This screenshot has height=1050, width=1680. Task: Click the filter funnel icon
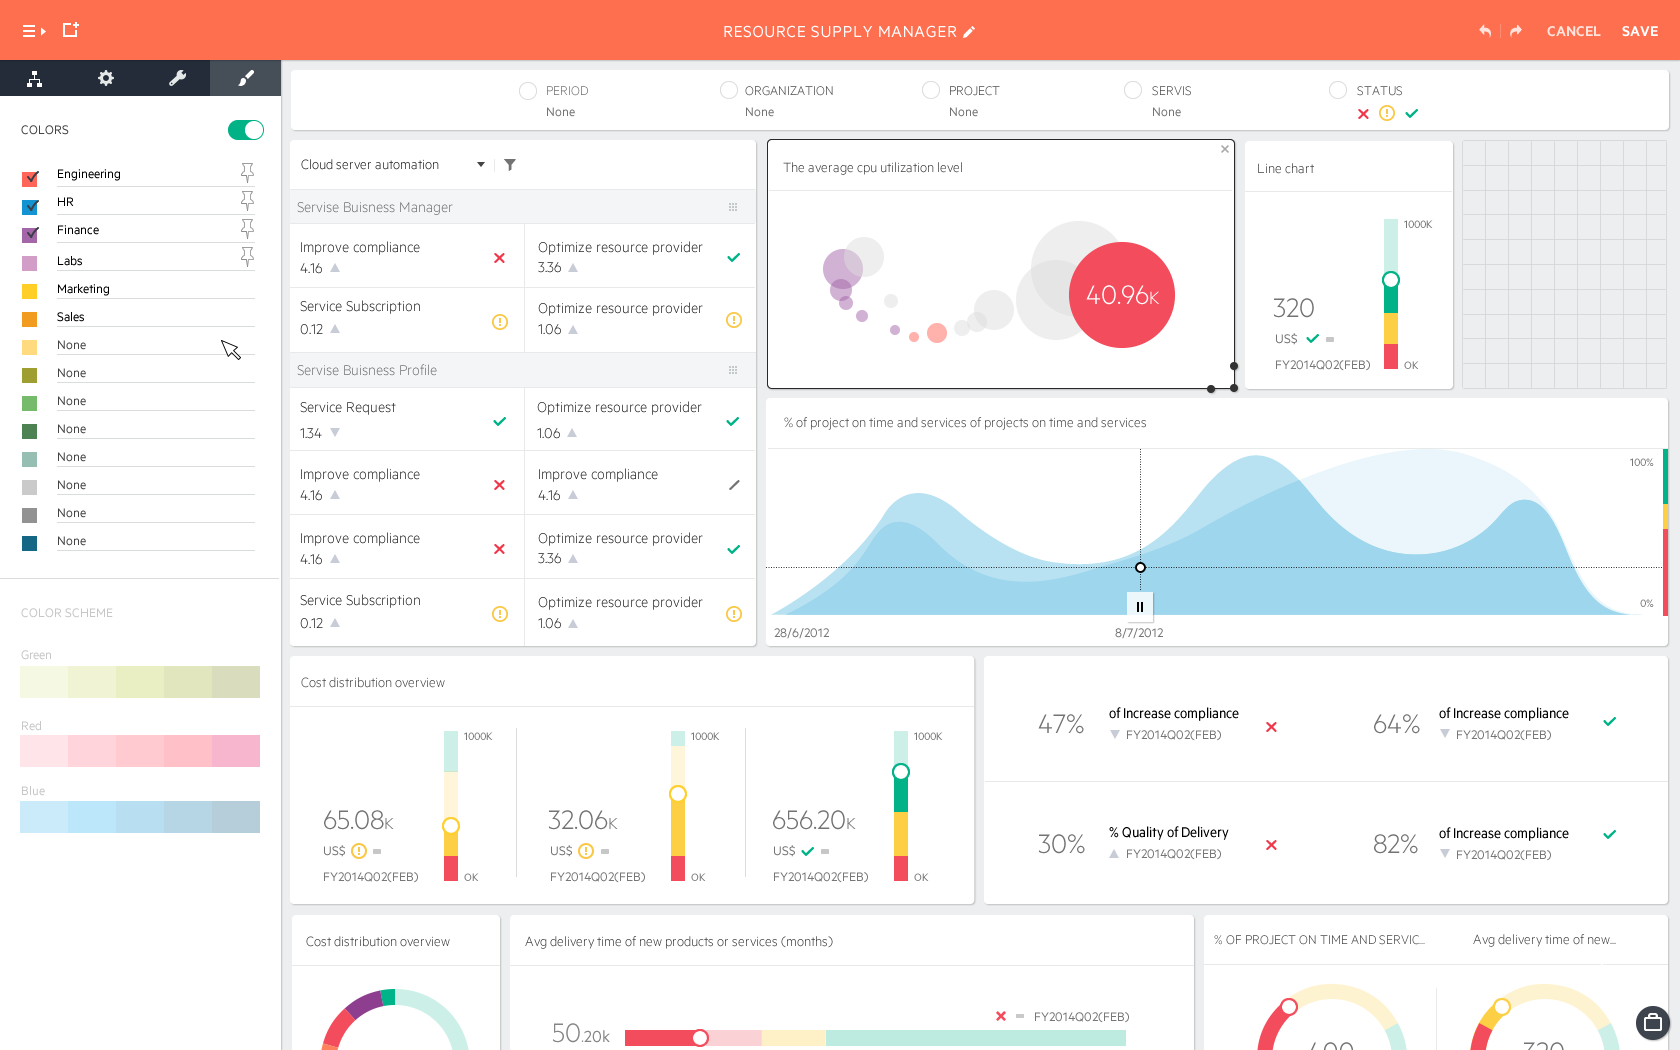(510, 165)
